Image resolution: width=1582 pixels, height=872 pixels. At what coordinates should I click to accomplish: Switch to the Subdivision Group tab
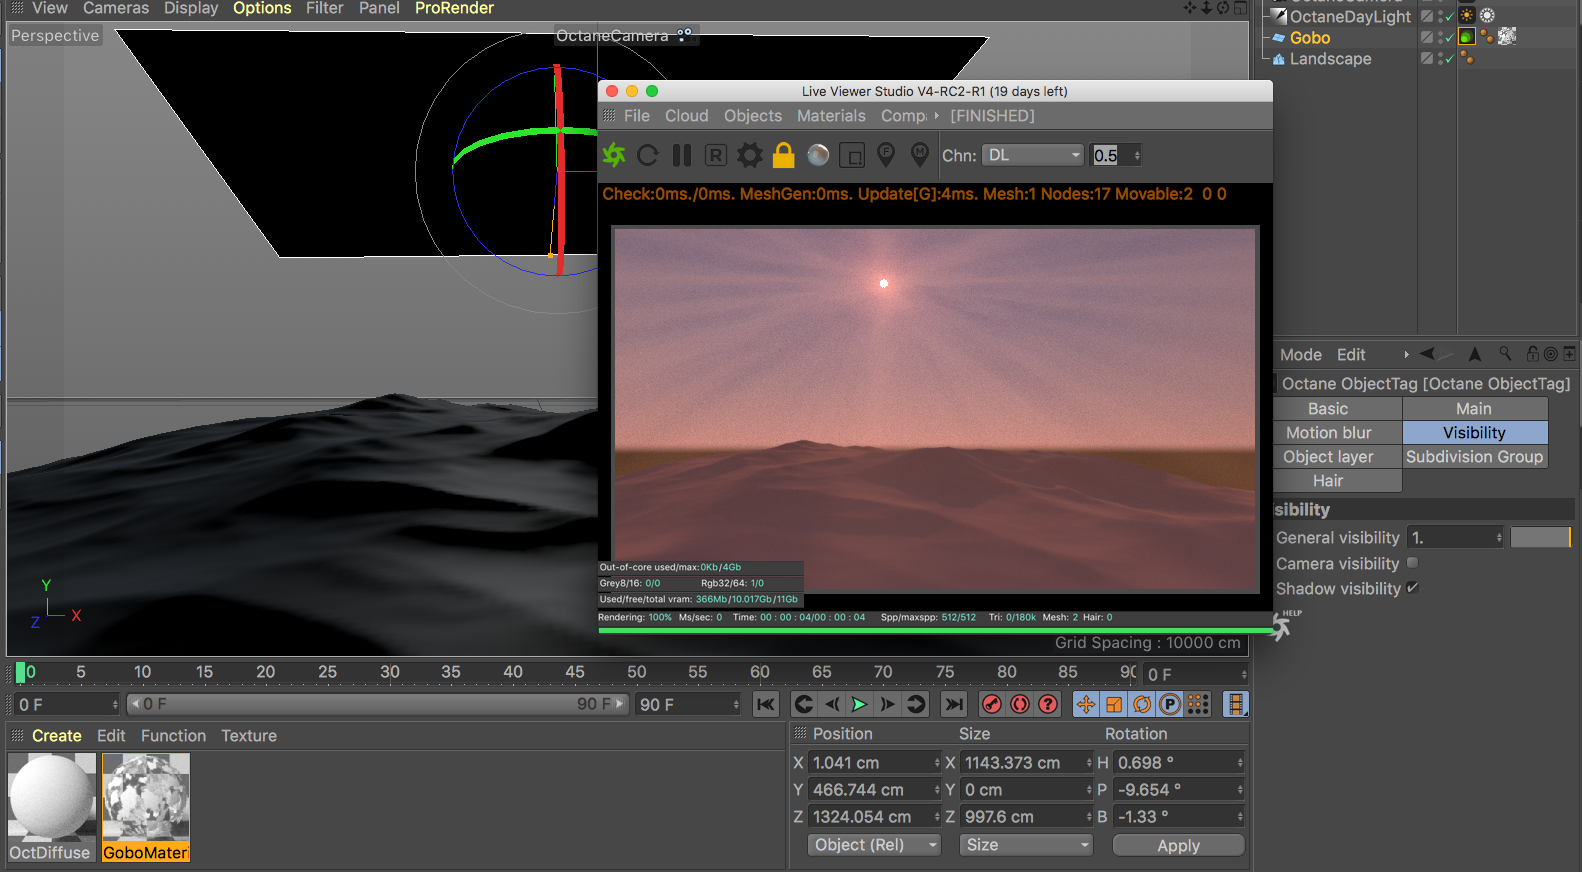[x=1475, y=457]
